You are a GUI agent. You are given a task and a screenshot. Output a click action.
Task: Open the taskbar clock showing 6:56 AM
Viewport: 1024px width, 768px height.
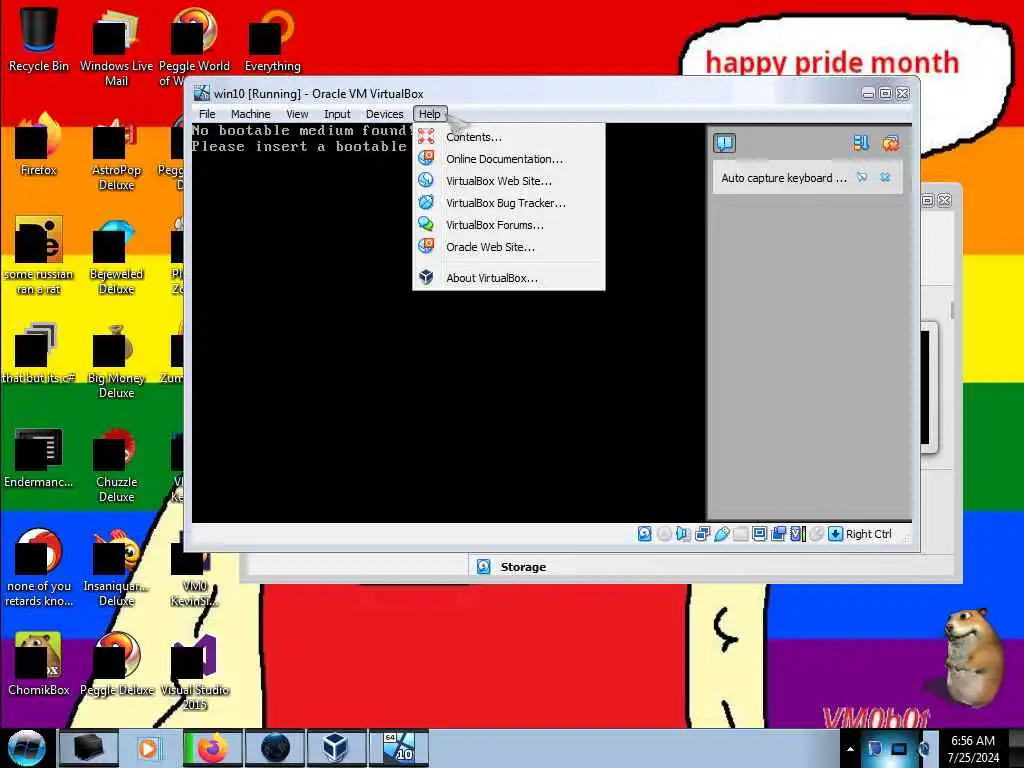point(973,749)
